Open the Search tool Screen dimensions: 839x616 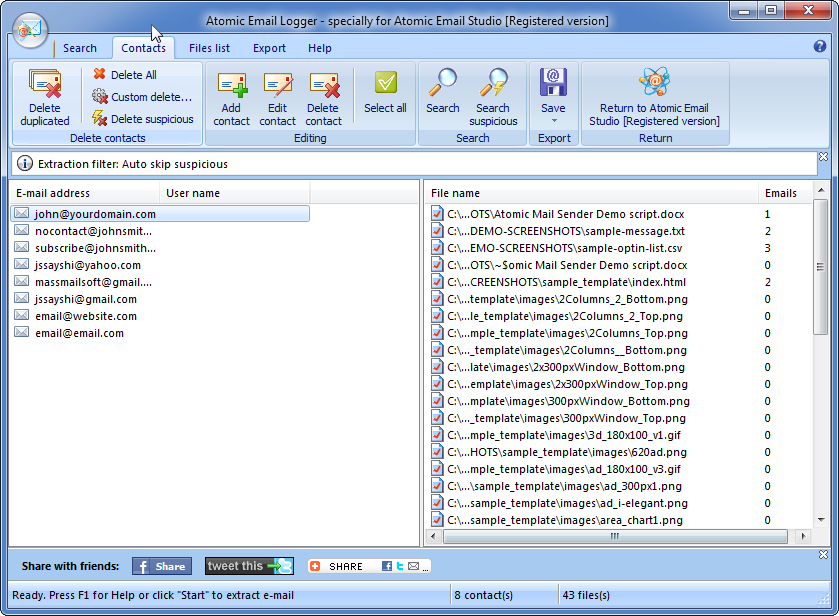point(442,96)
